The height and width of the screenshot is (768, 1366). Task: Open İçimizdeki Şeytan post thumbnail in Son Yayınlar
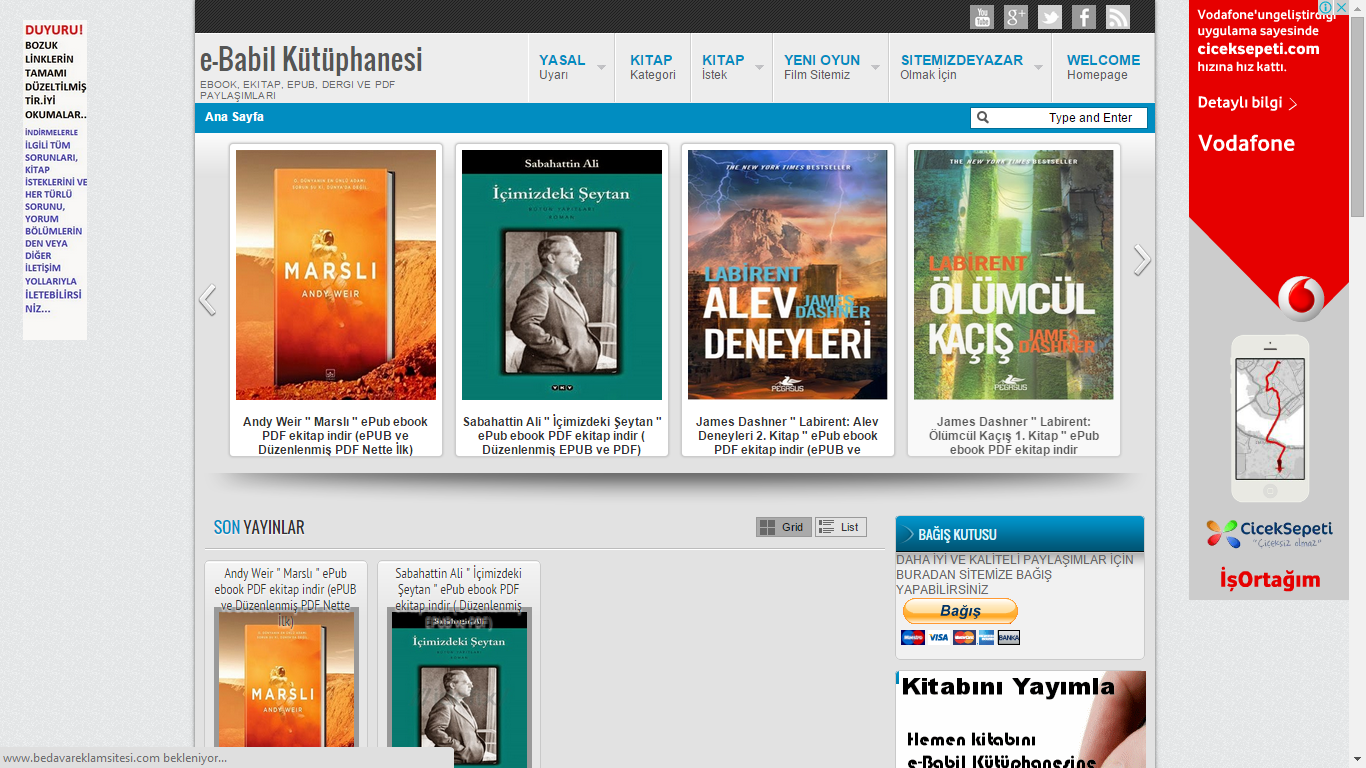(459, 690)
